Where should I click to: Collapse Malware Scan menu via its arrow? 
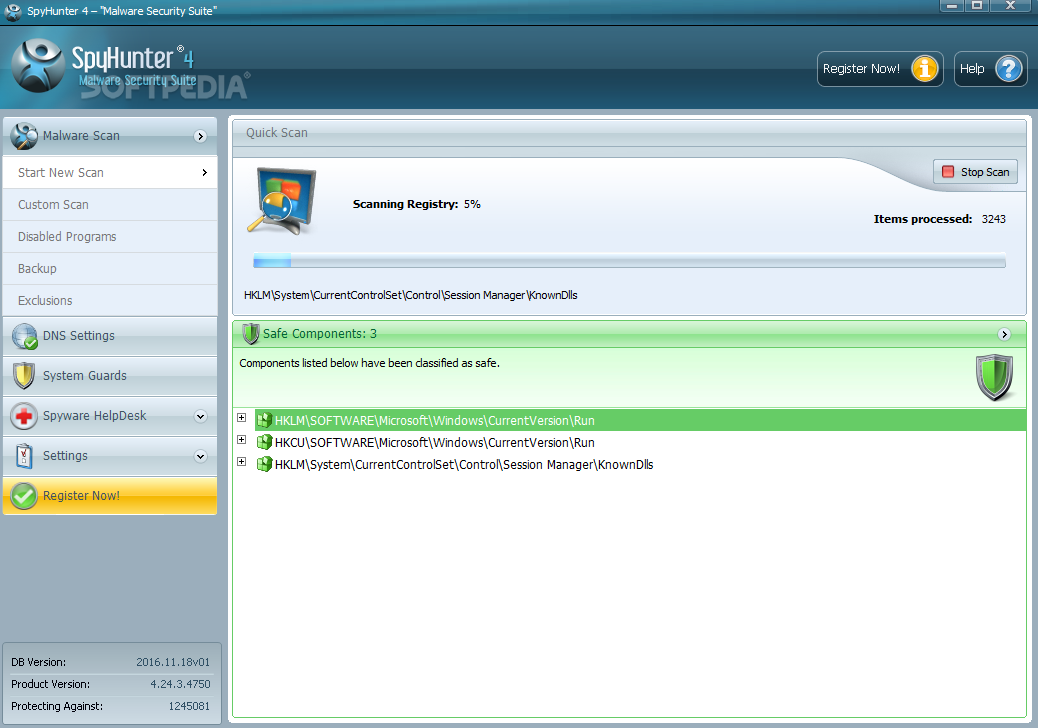point(201,136)
